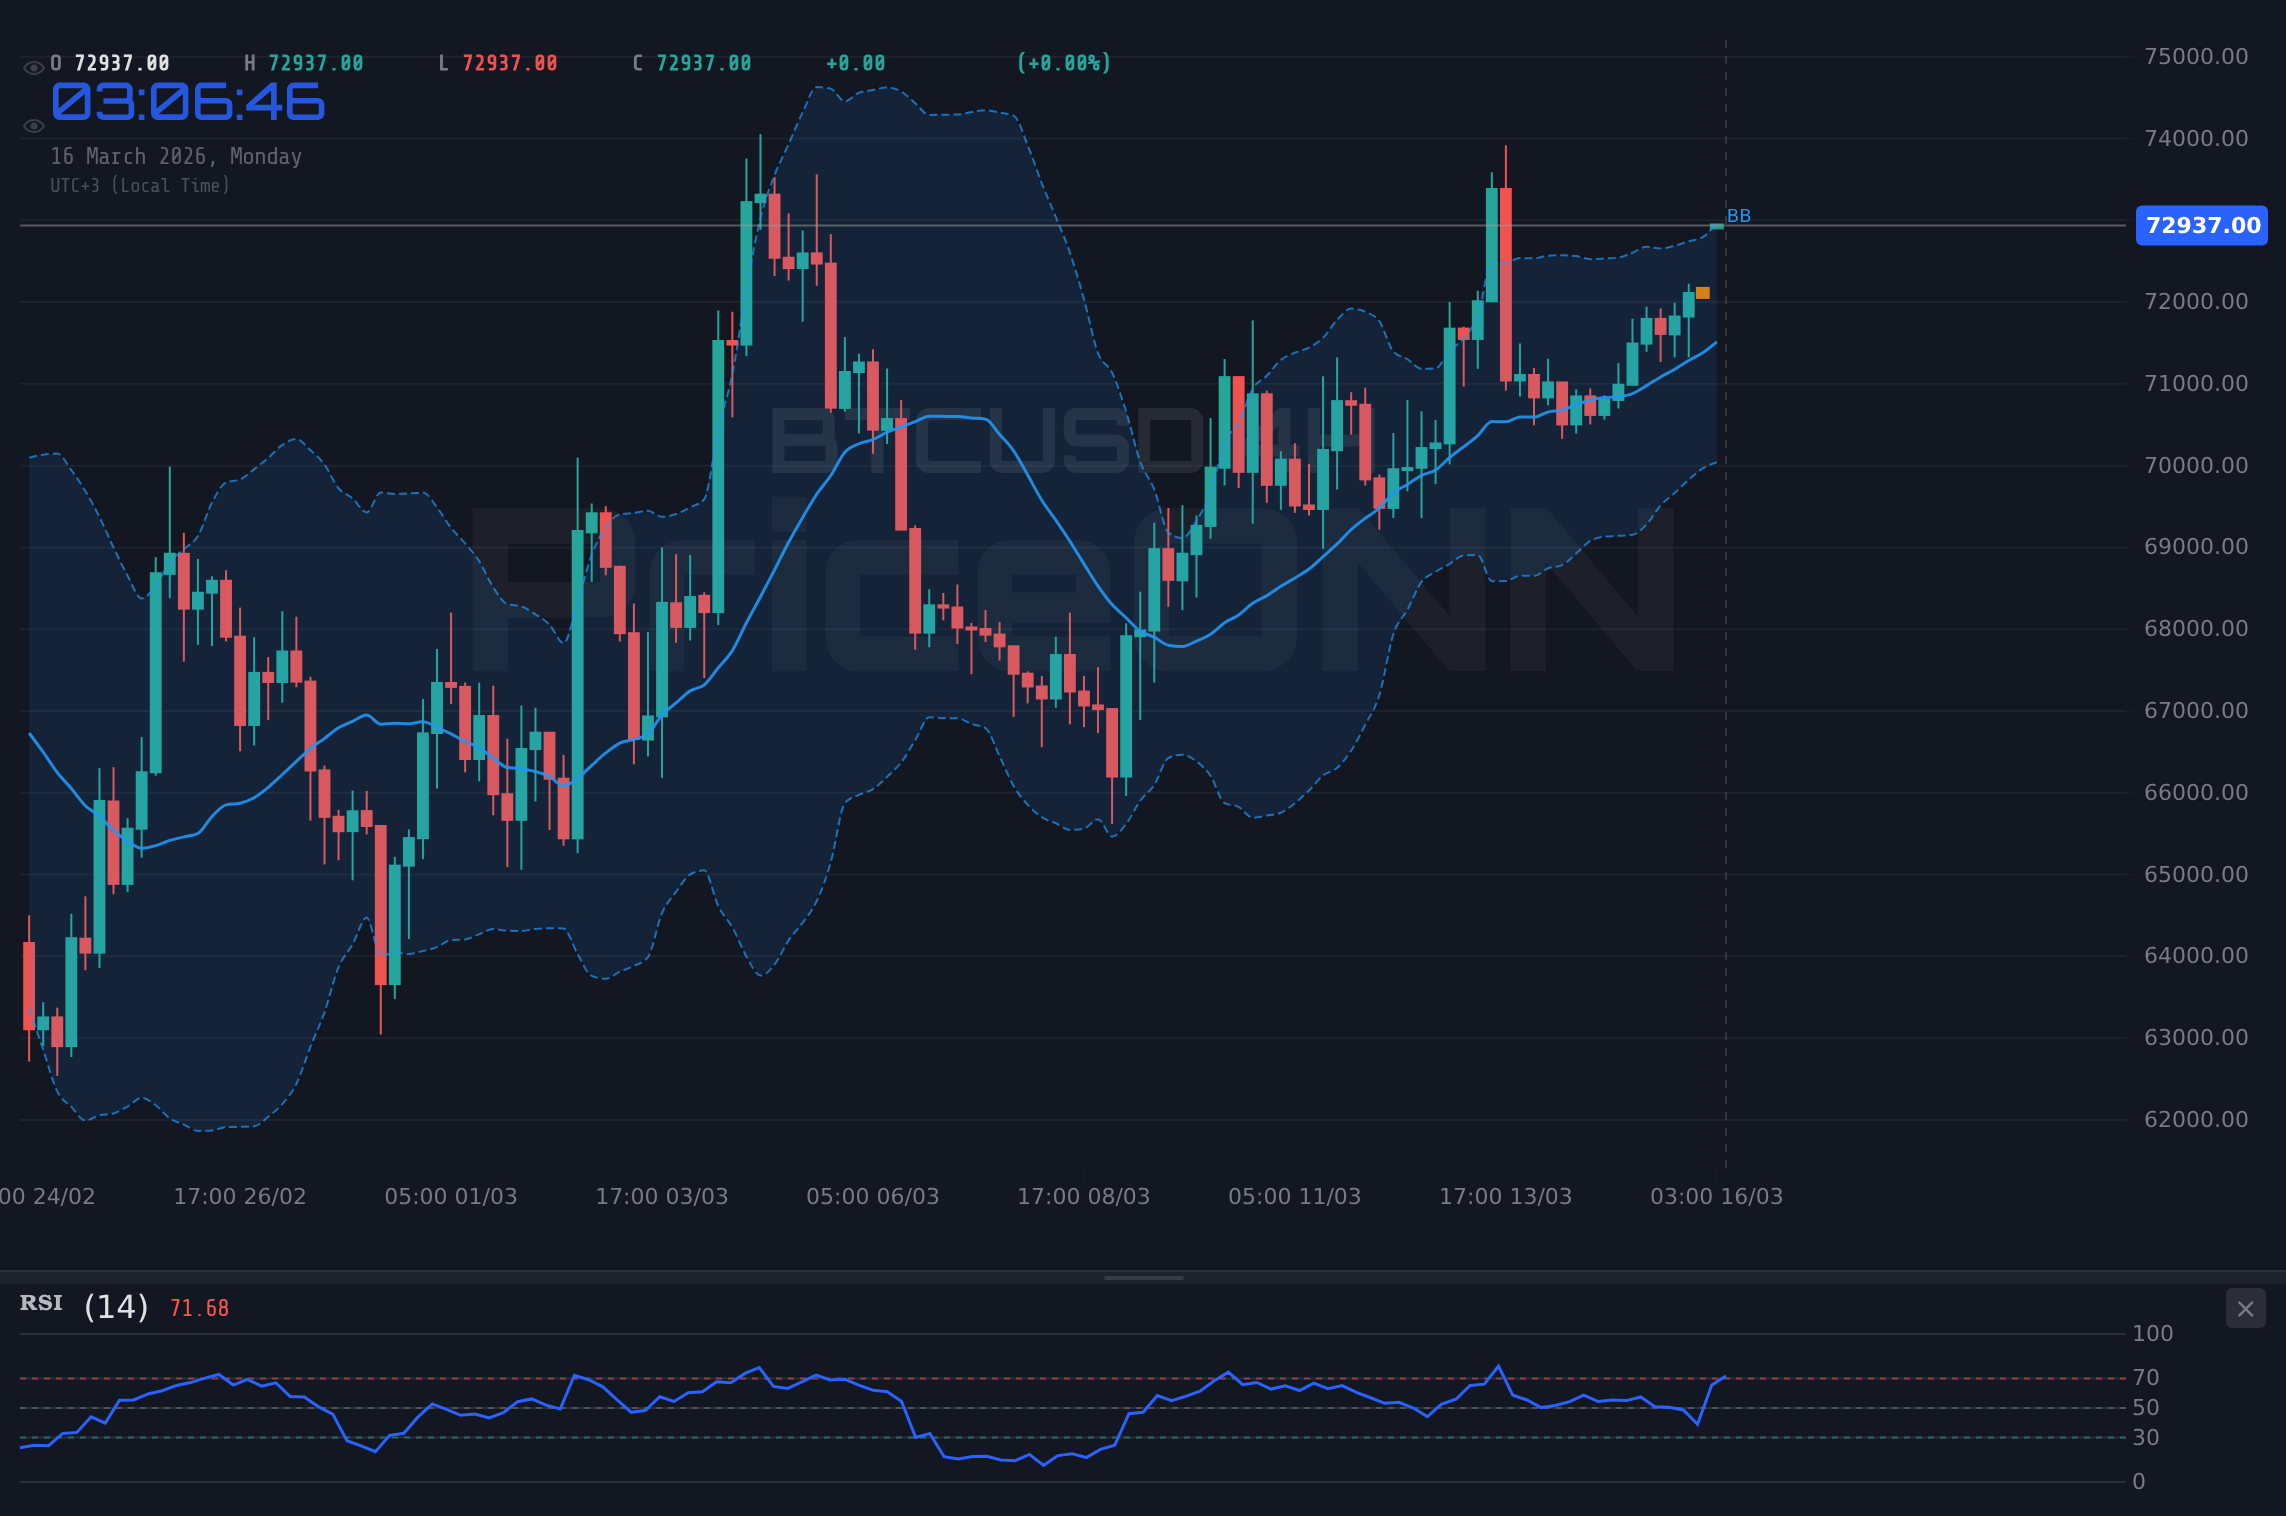Image resolution: width=2286 pixels, height=1516 pixels.
Task: Click the Low value L 72937.00
Action: 498,62
